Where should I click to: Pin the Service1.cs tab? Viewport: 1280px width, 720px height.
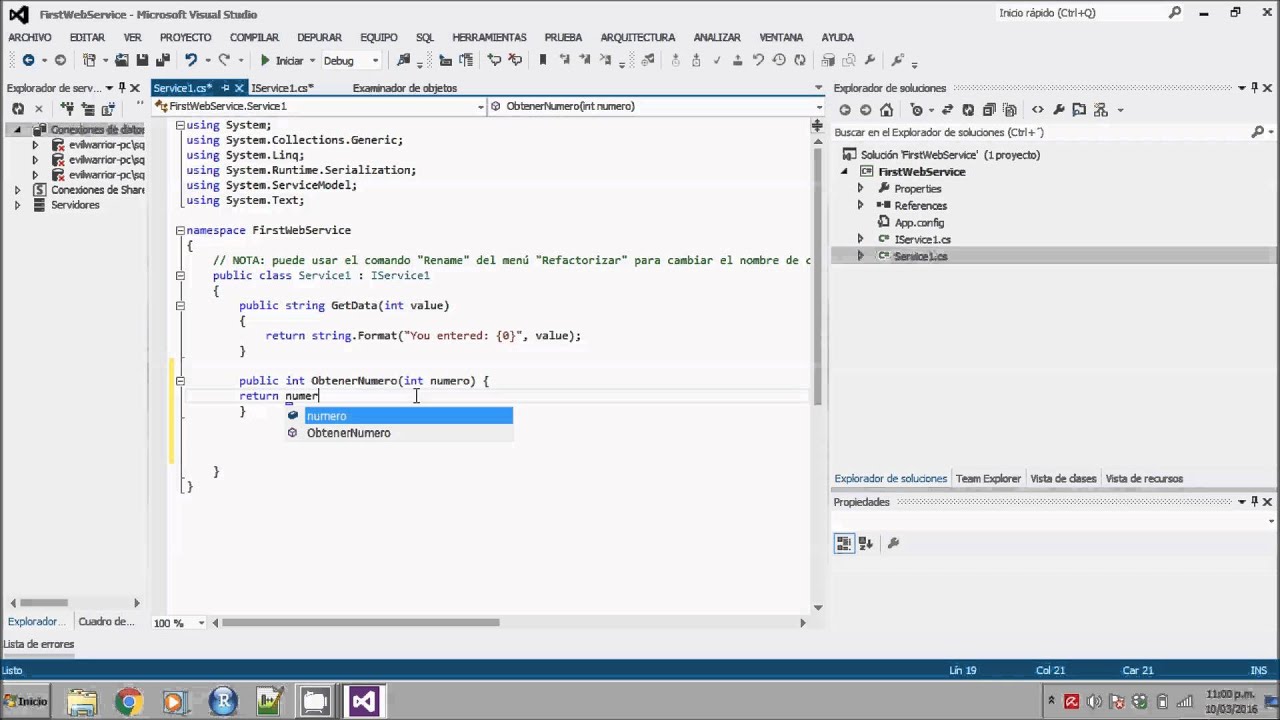pyautogui.click(x=225, y=88)
